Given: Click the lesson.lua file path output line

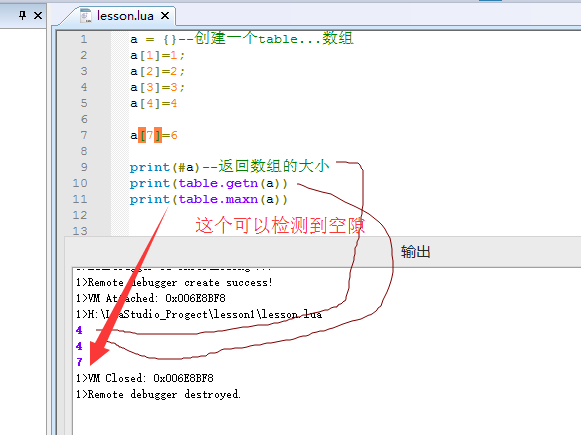Looking at the screenshot, I should click(199, 315).
